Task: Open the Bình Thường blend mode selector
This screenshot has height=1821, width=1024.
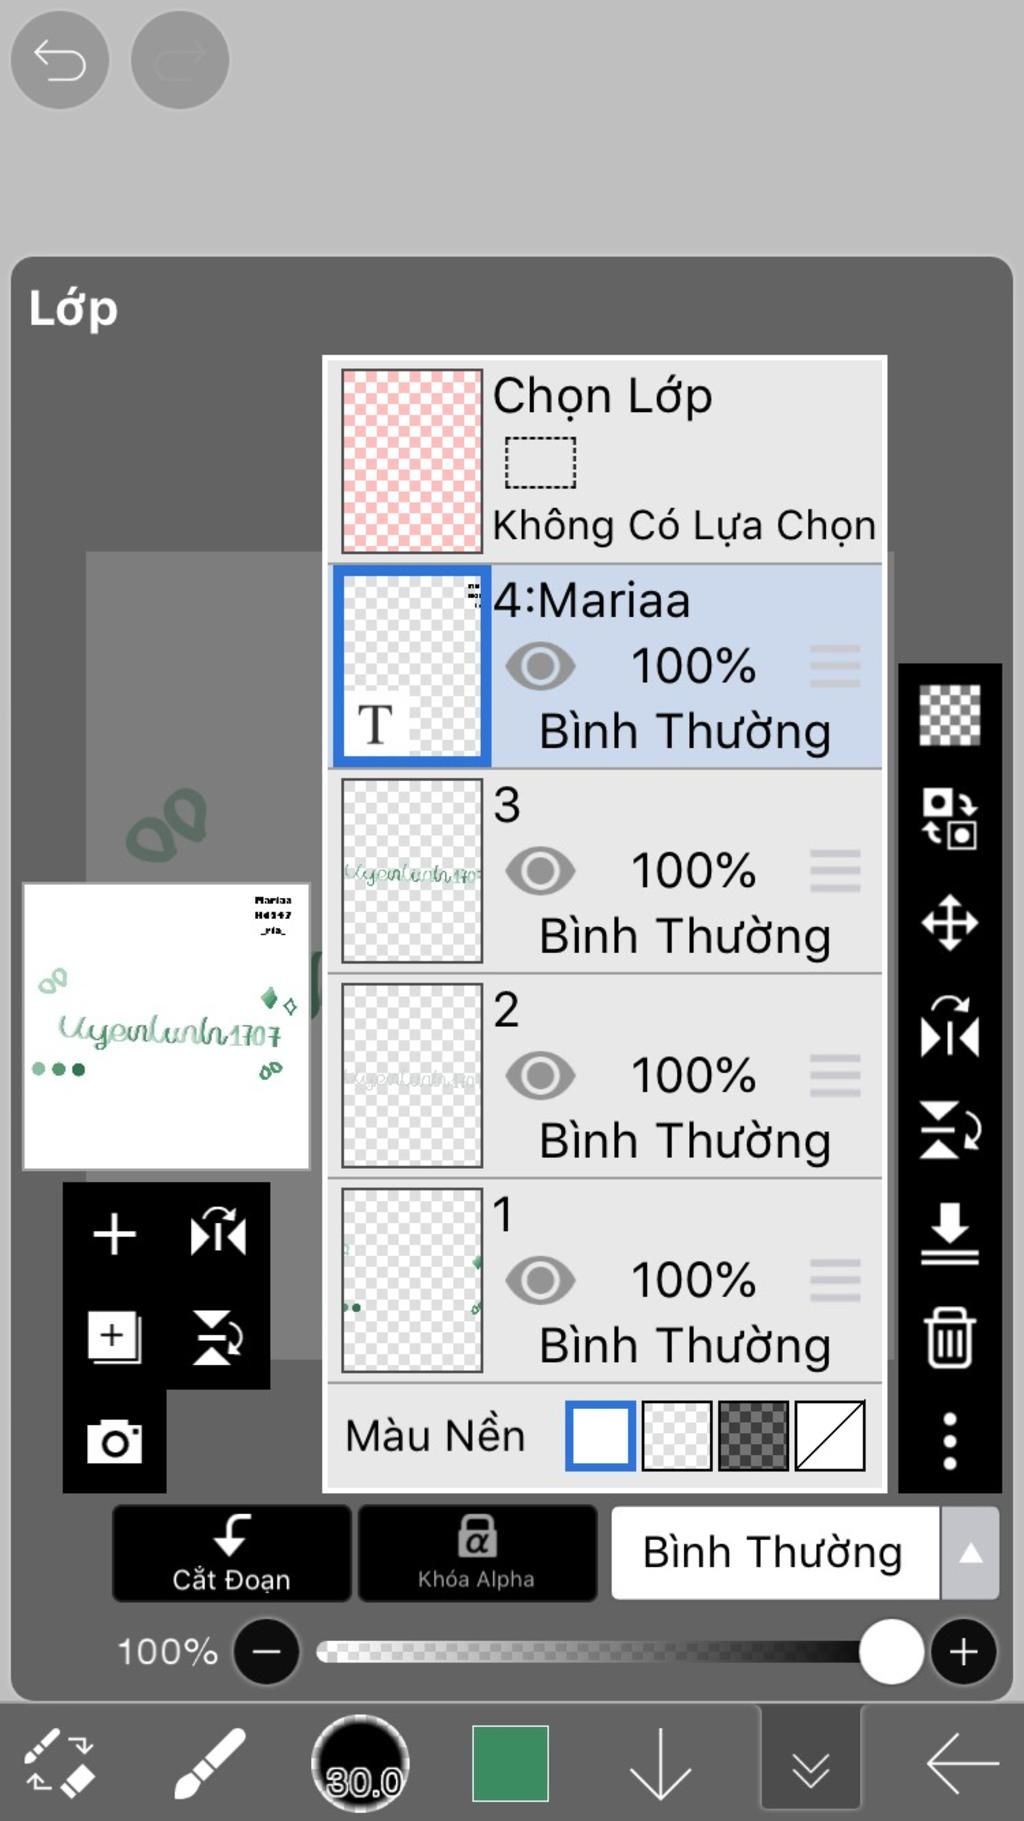Action: tap(775, 1553)
